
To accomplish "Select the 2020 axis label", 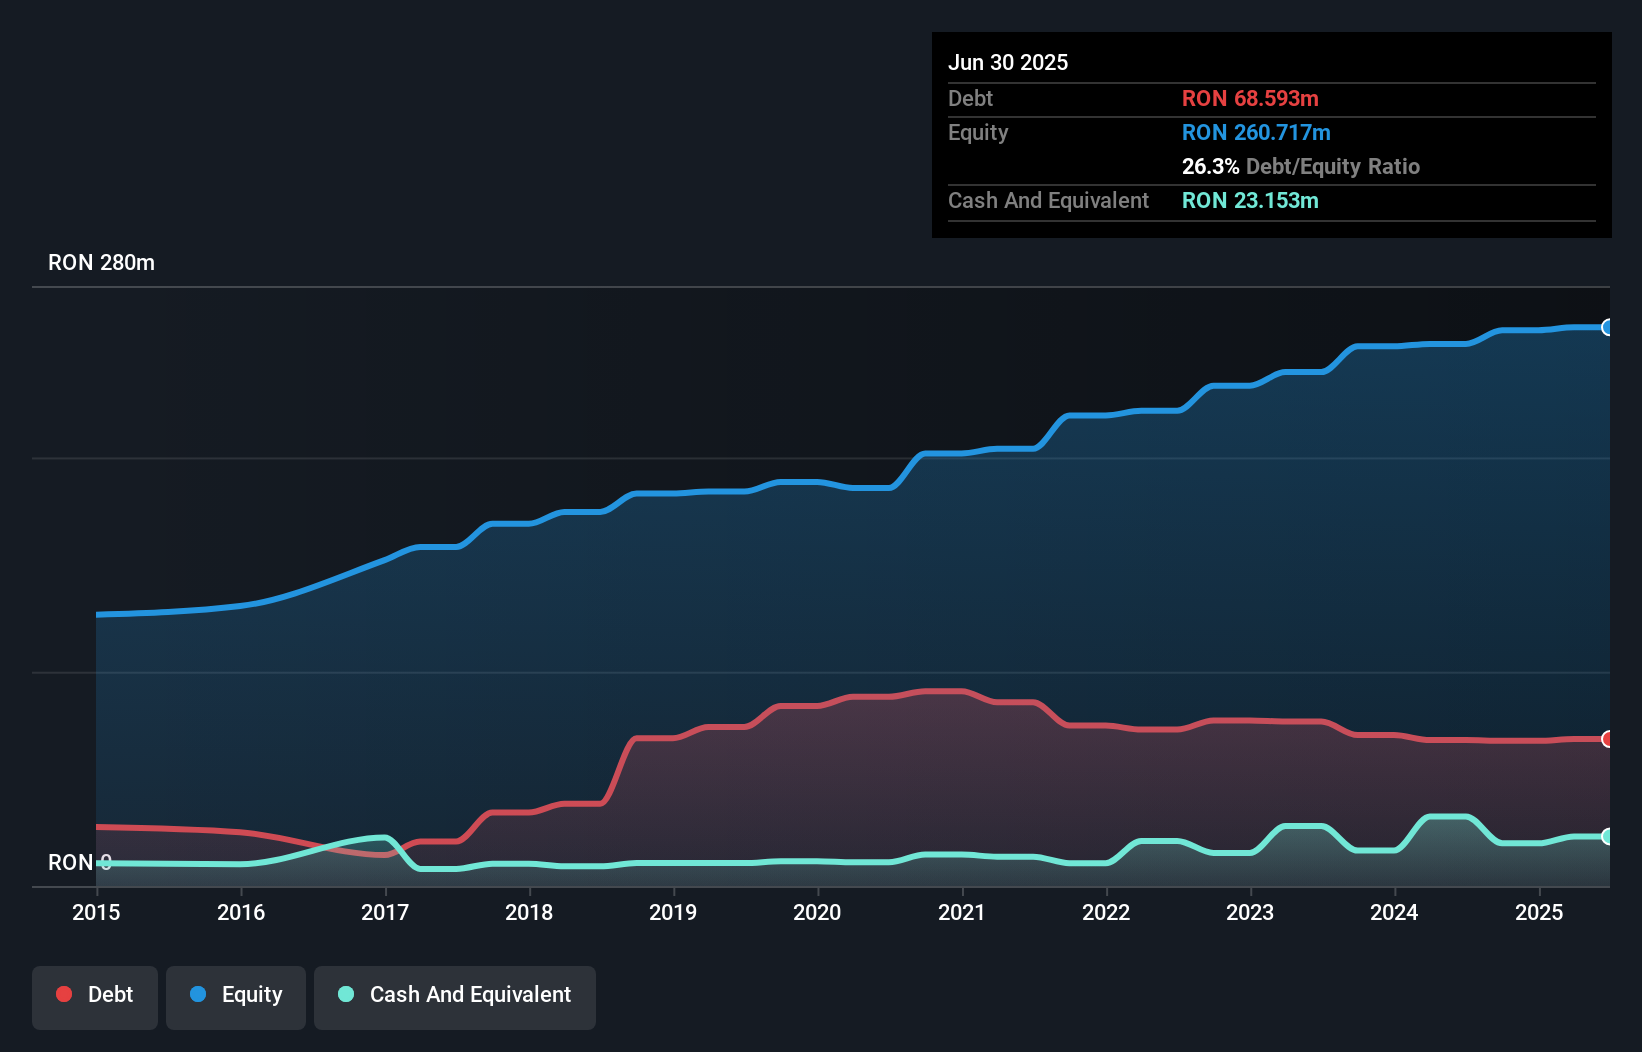I will click(x=817, y=912).
